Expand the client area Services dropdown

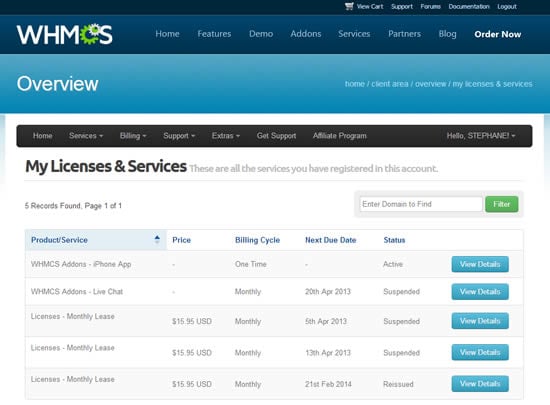[x=86, y=136]
